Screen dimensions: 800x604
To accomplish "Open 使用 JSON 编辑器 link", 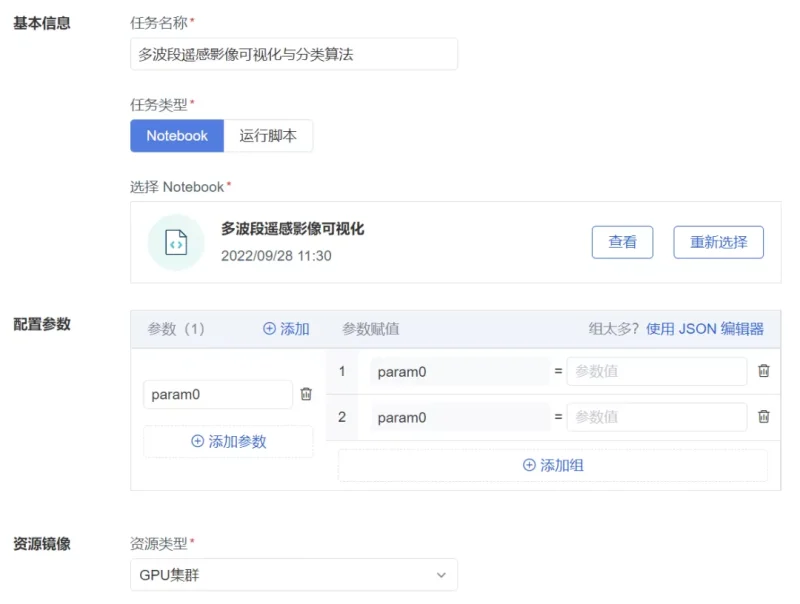I will 704,329.
